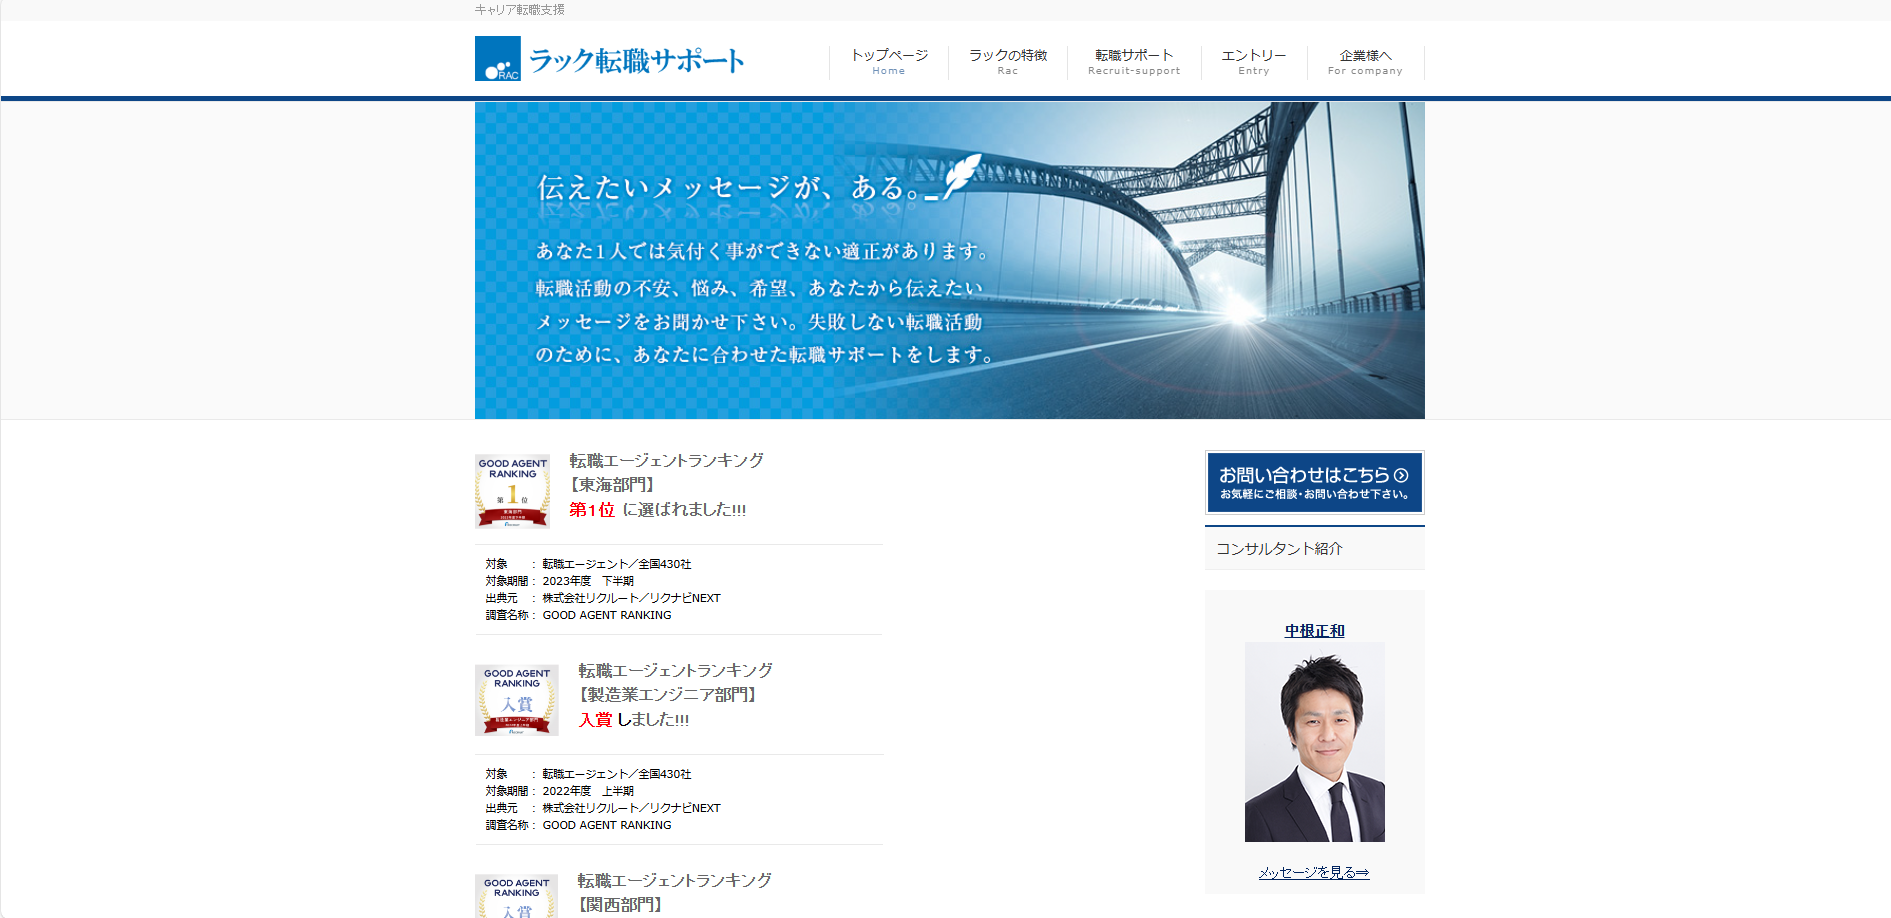
Task: Open the エントリー Entry menu item
Action: (1253, 61)
